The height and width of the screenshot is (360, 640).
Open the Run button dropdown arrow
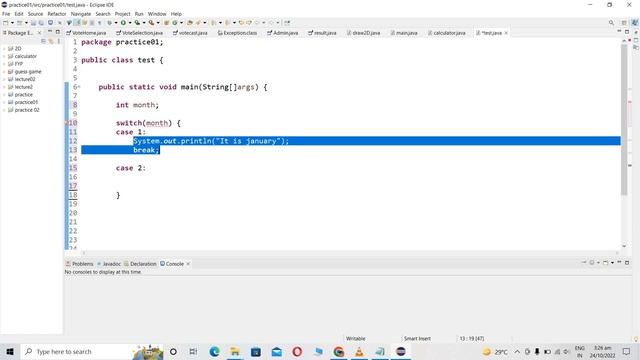coord(129,22)
